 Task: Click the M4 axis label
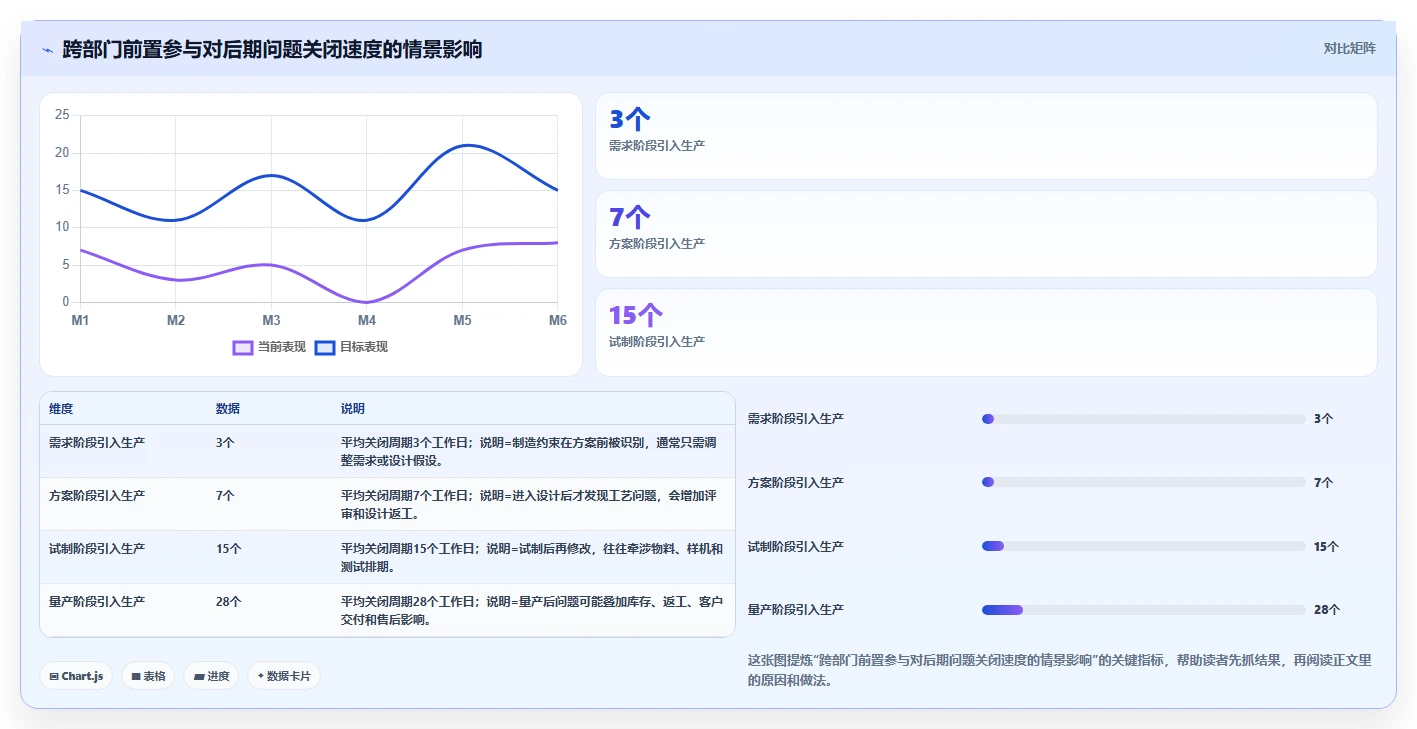[367, 320]
